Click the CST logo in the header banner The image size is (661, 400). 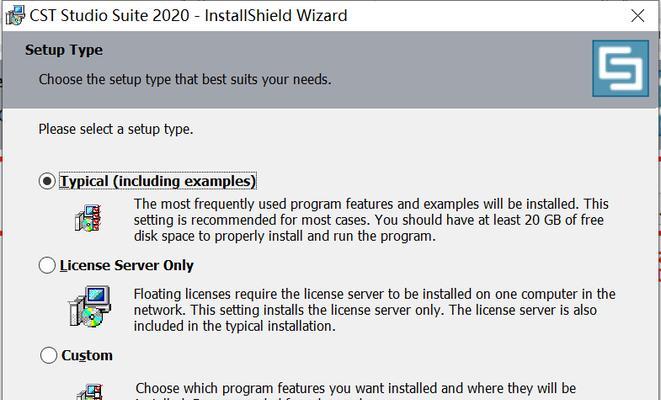click(x=620, y=68)
